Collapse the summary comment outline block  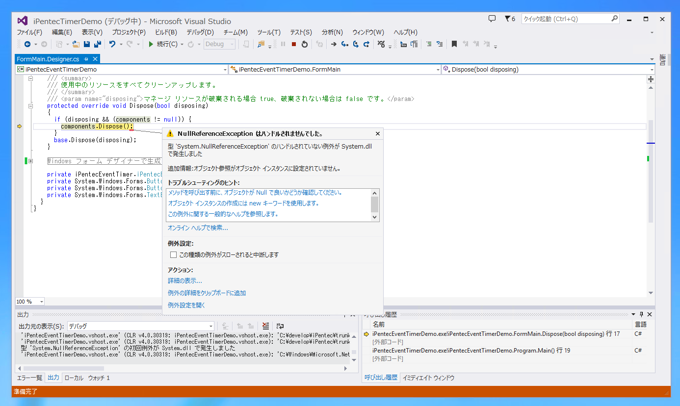click(30, 79)
